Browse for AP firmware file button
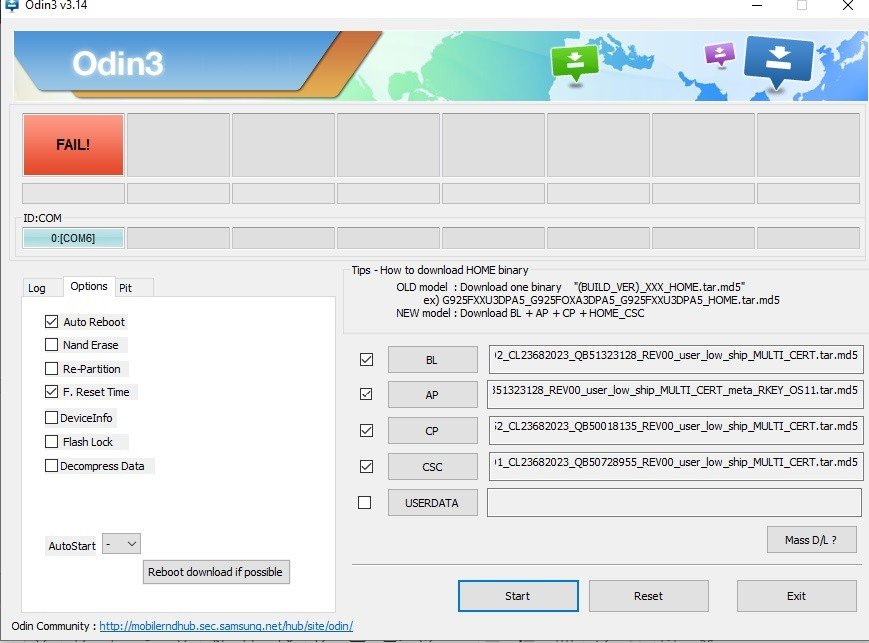This screenshot has width=869, height=643. (432, 395)
